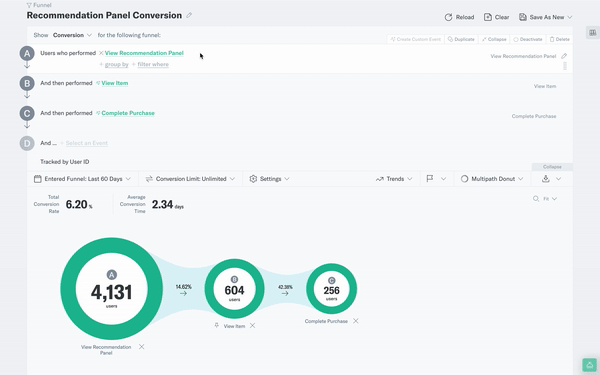Click the 604 users donut
This screenshot has height=375, width=600.
click(x=234, y=289)
